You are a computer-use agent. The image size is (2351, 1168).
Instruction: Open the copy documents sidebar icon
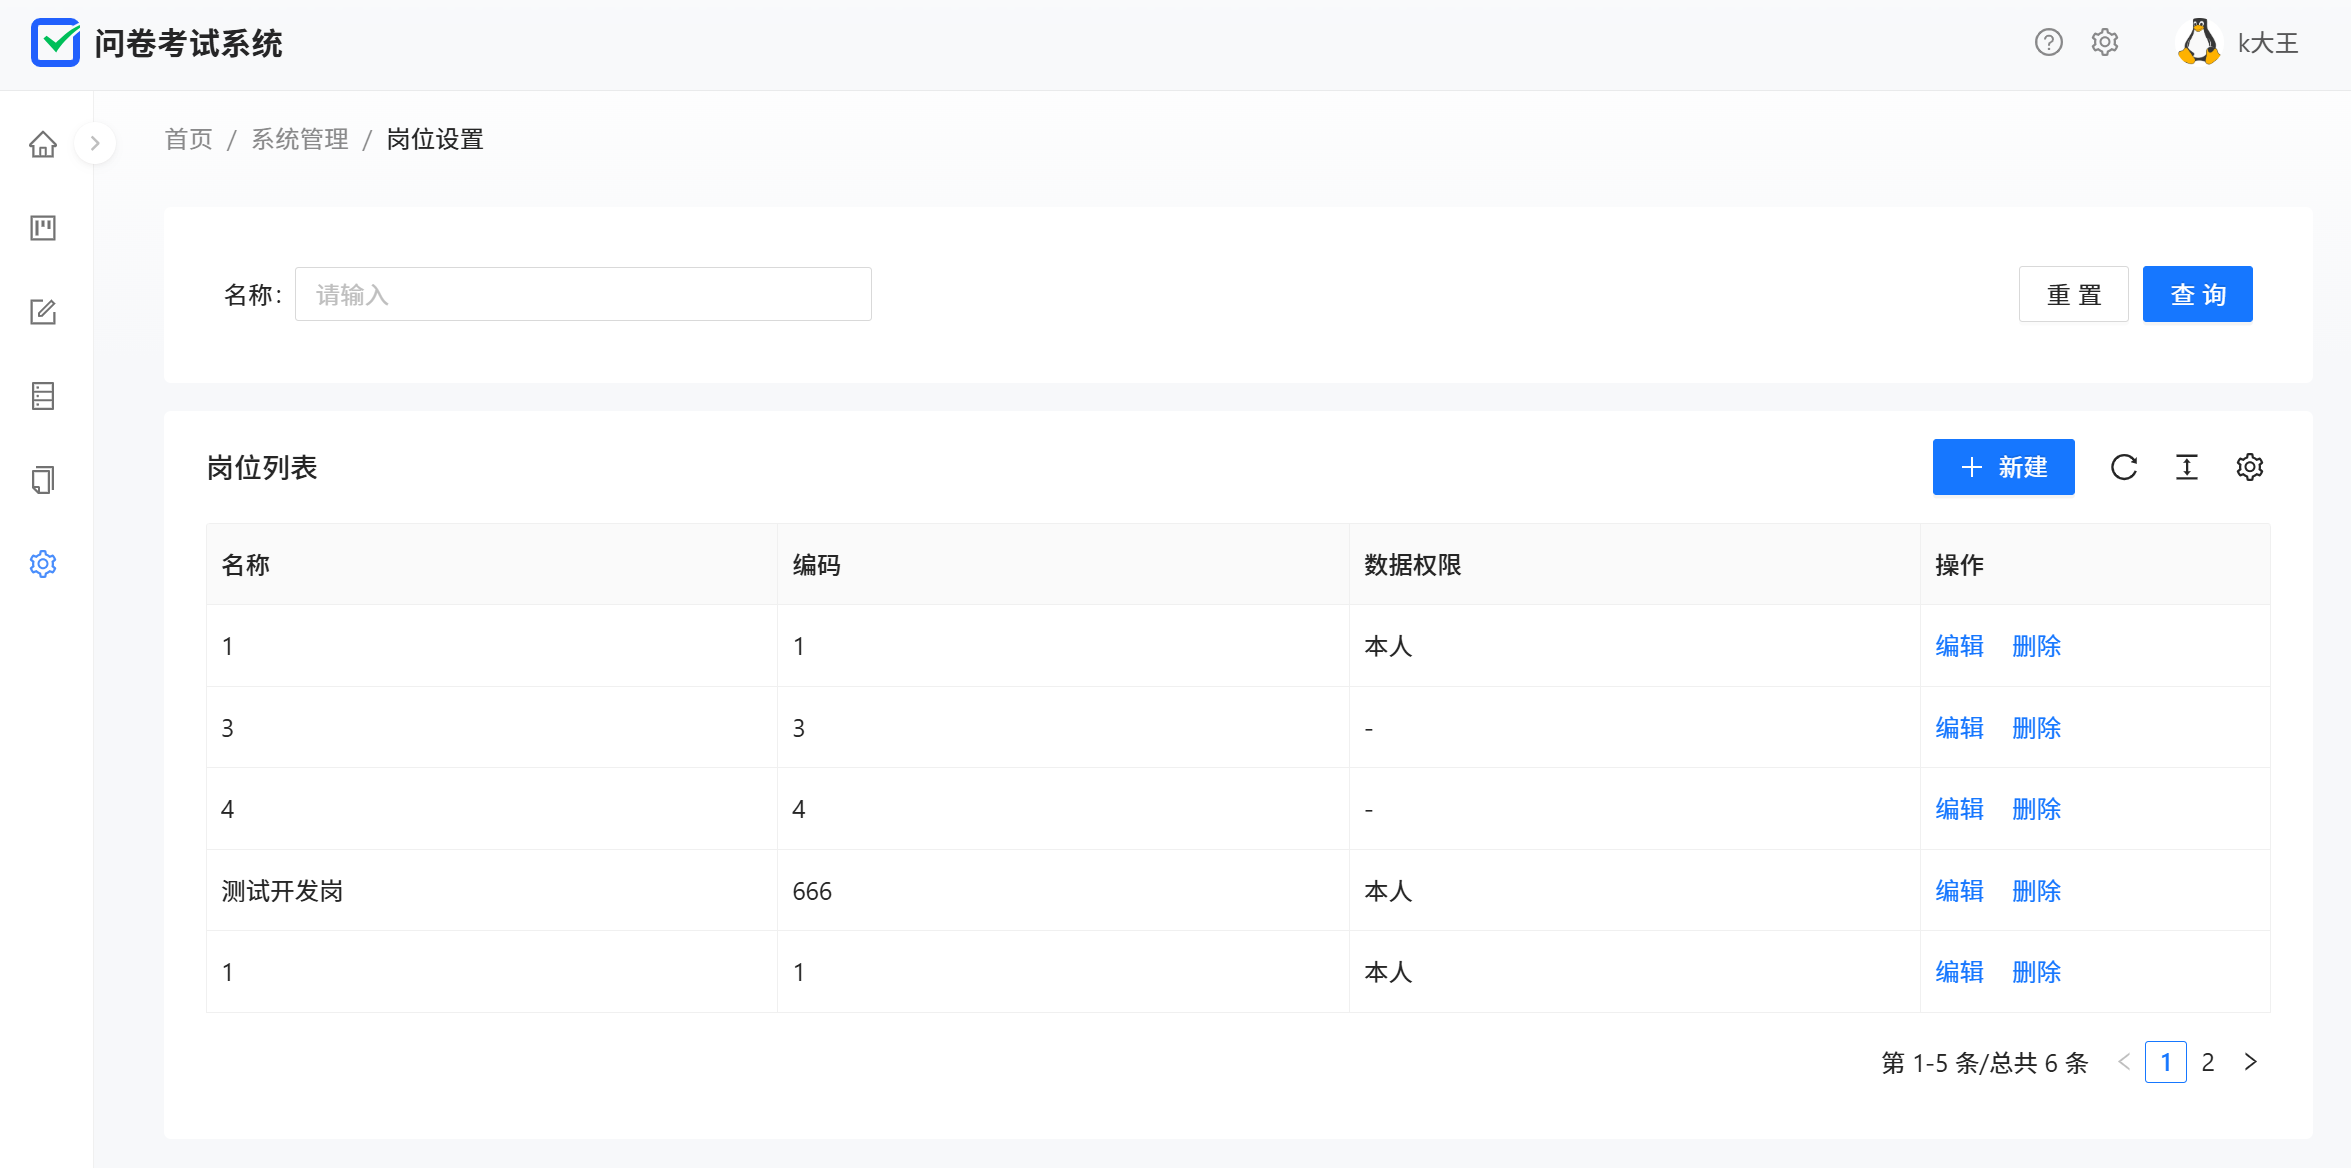click(x=43, y=480)
